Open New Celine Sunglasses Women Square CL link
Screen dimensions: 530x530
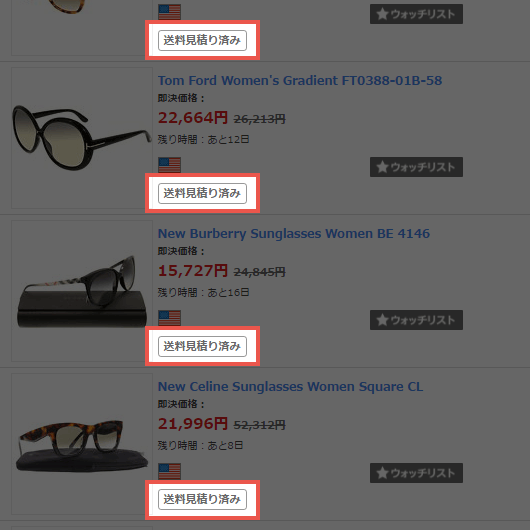[290, 387]
